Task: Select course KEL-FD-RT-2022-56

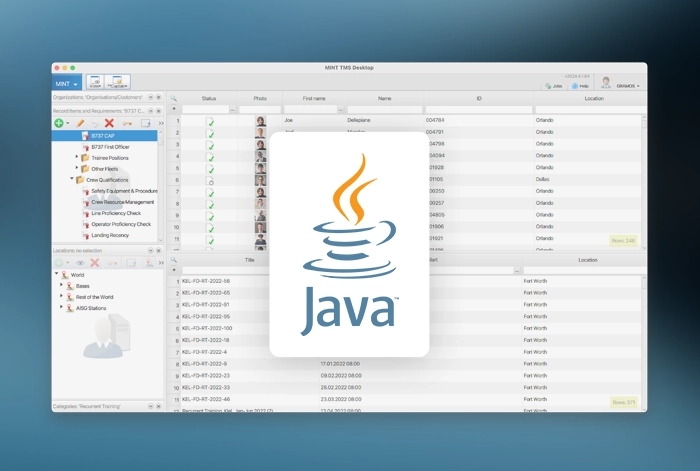Action: pos(206,281)
